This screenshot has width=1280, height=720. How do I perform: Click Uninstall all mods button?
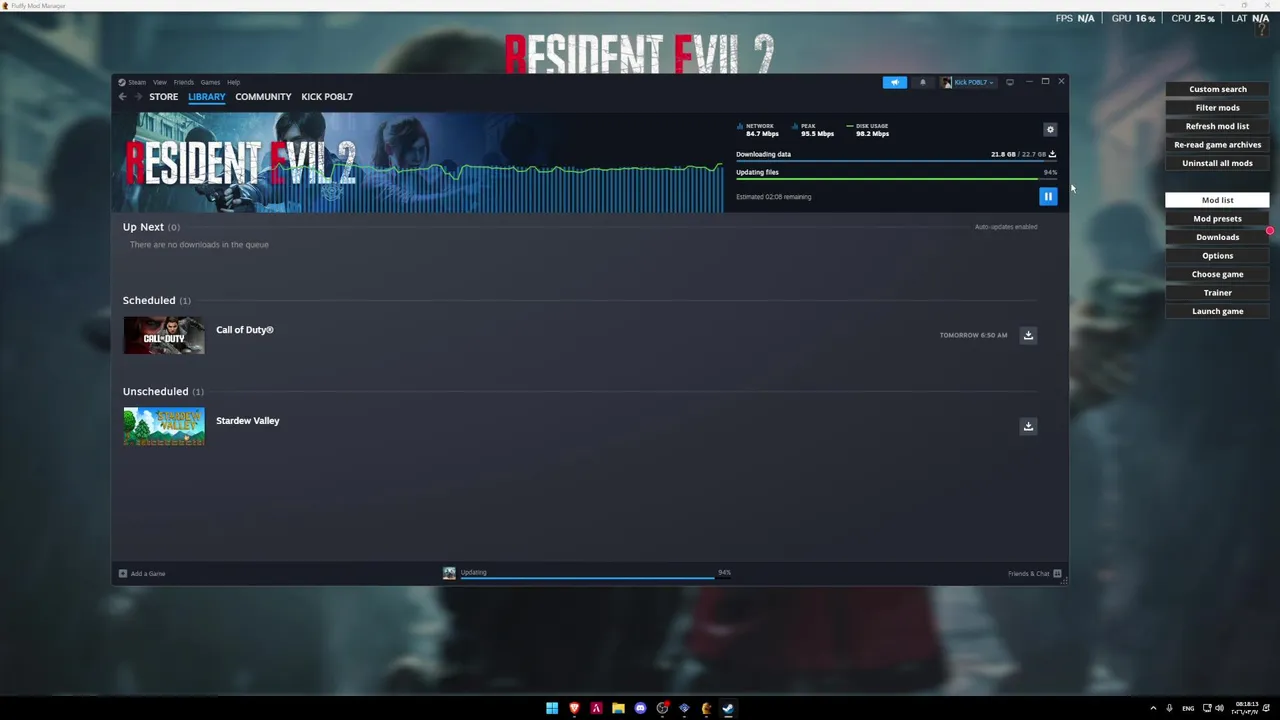click(1217, 163)
